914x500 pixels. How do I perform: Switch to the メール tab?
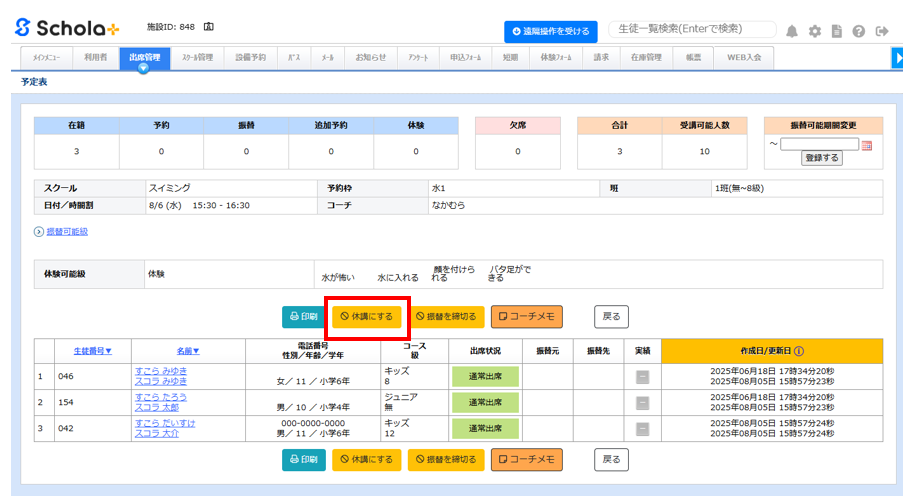328,58
